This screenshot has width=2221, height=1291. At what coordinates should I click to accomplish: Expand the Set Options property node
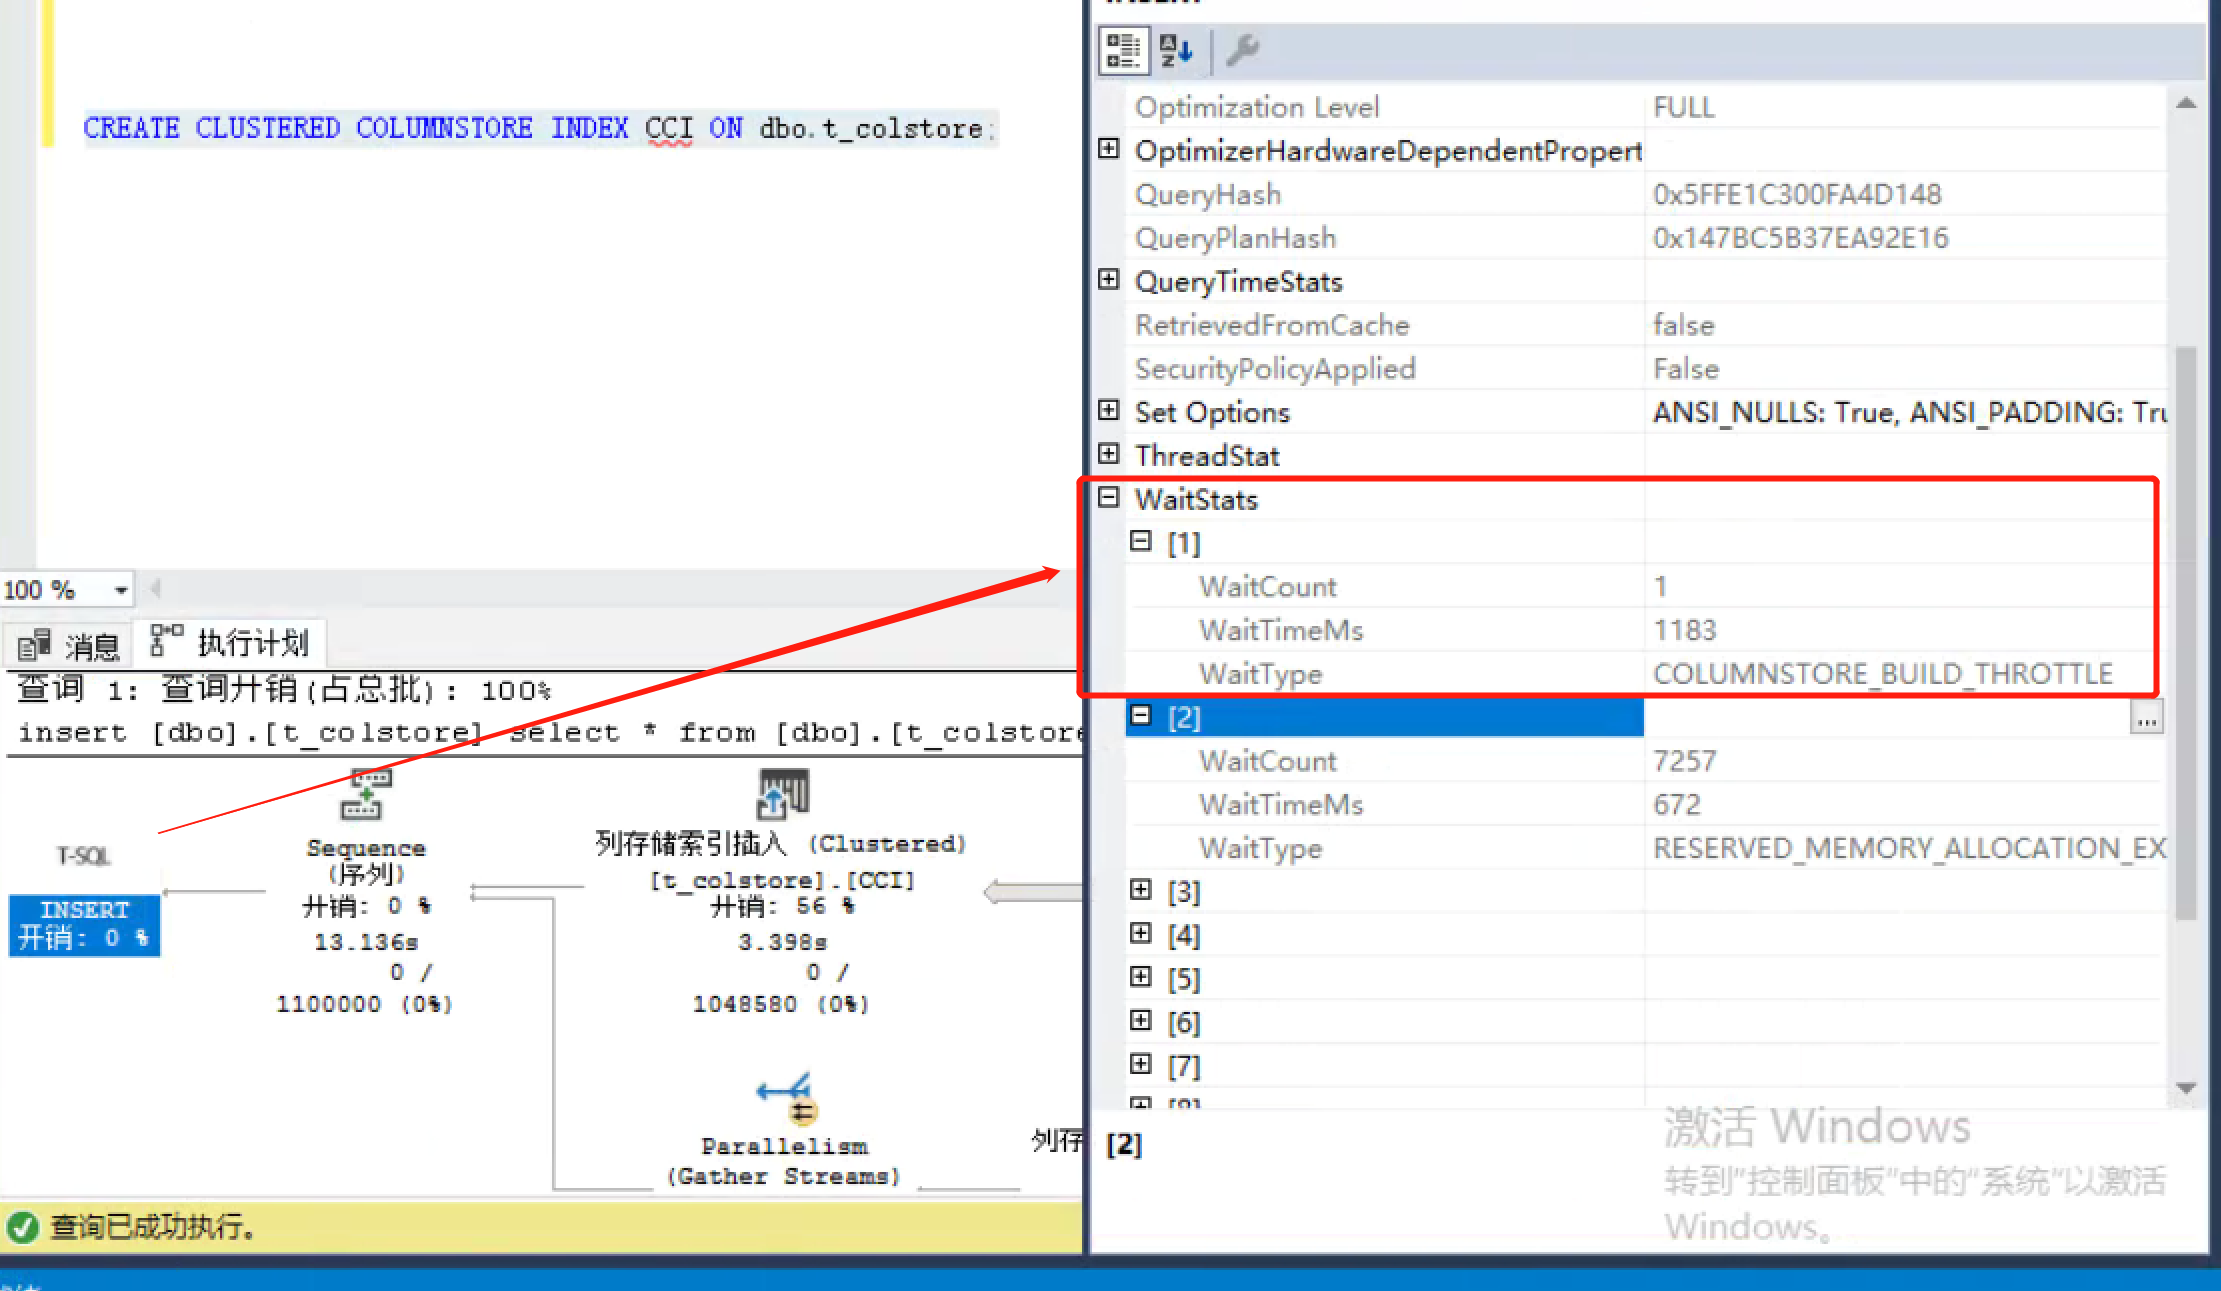[x=1108, y=410]
